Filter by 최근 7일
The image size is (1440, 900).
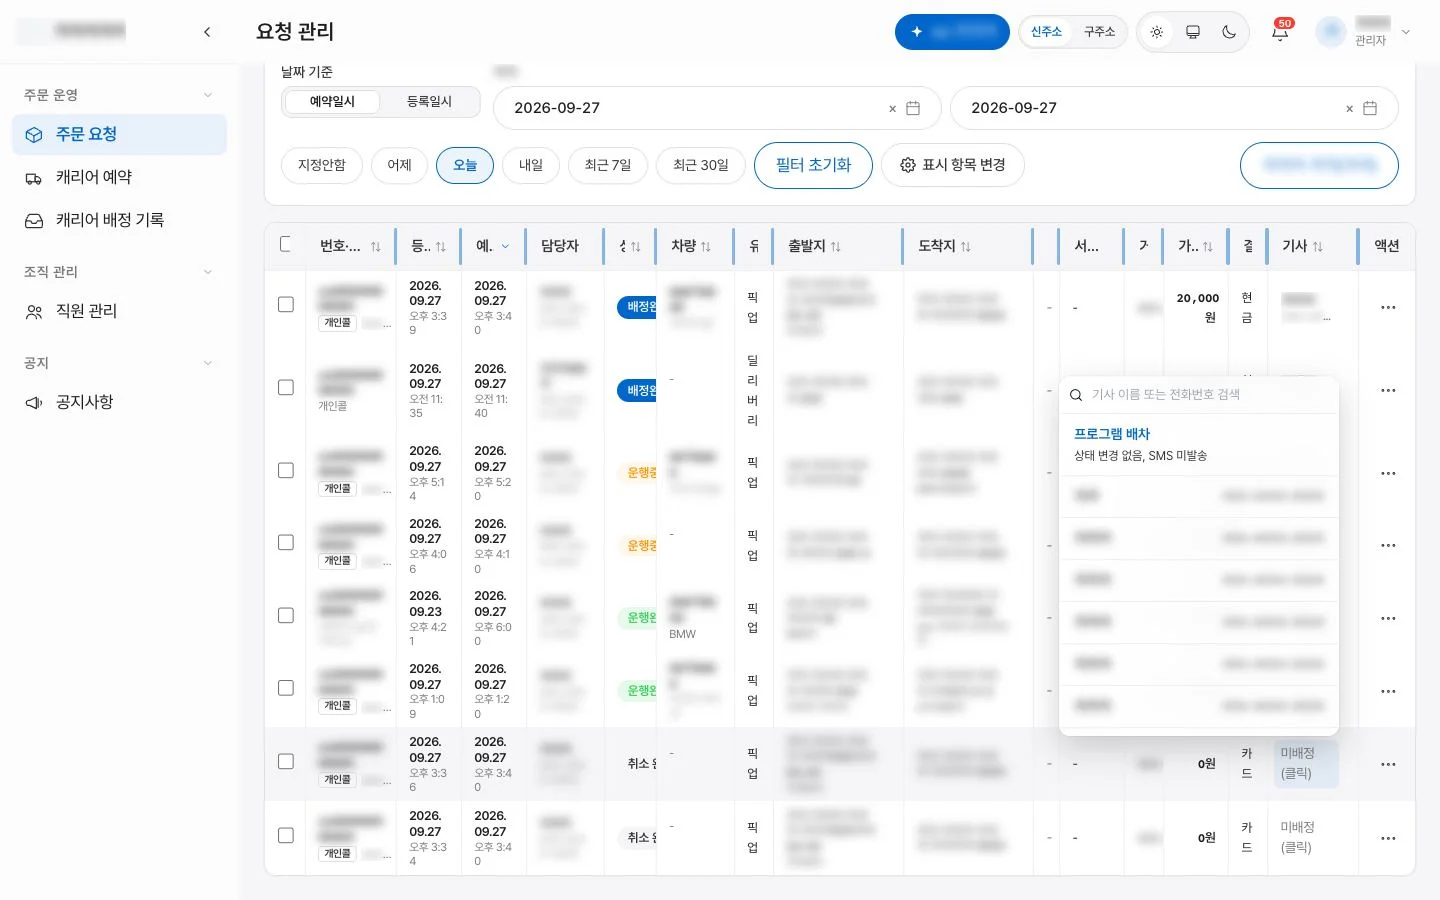pyautogui.click(x=608, y=165)
